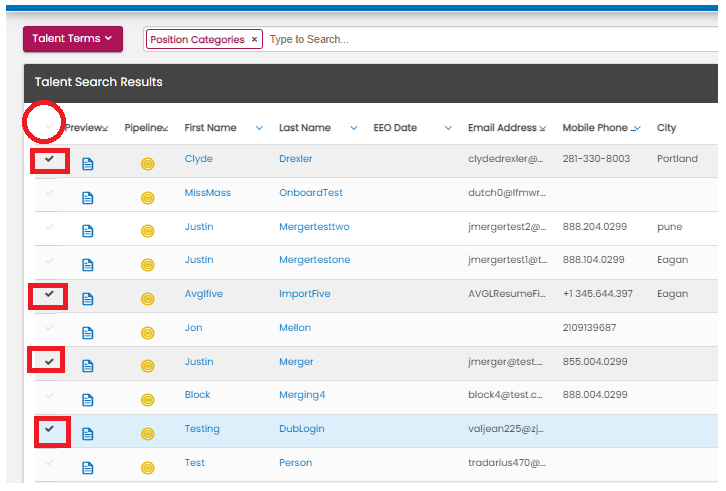726x491 pixels.
Task: Open the OnboardTest last name link
Action: pos(311,193)
